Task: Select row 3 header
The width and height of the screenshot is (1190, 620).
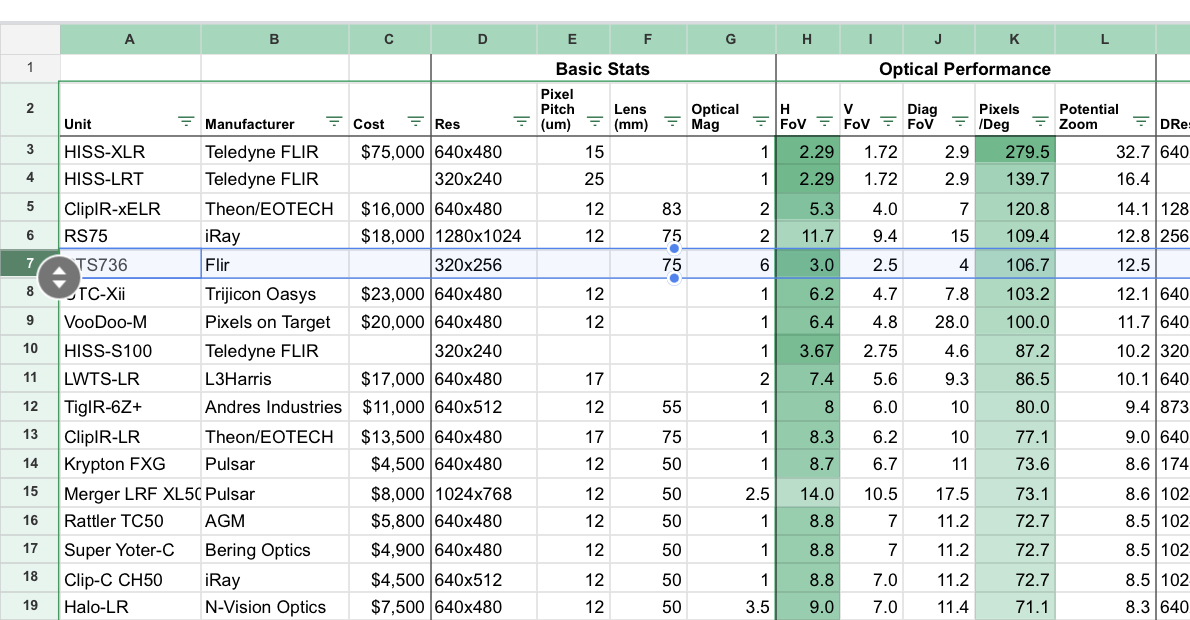Action: coord(30,150)
